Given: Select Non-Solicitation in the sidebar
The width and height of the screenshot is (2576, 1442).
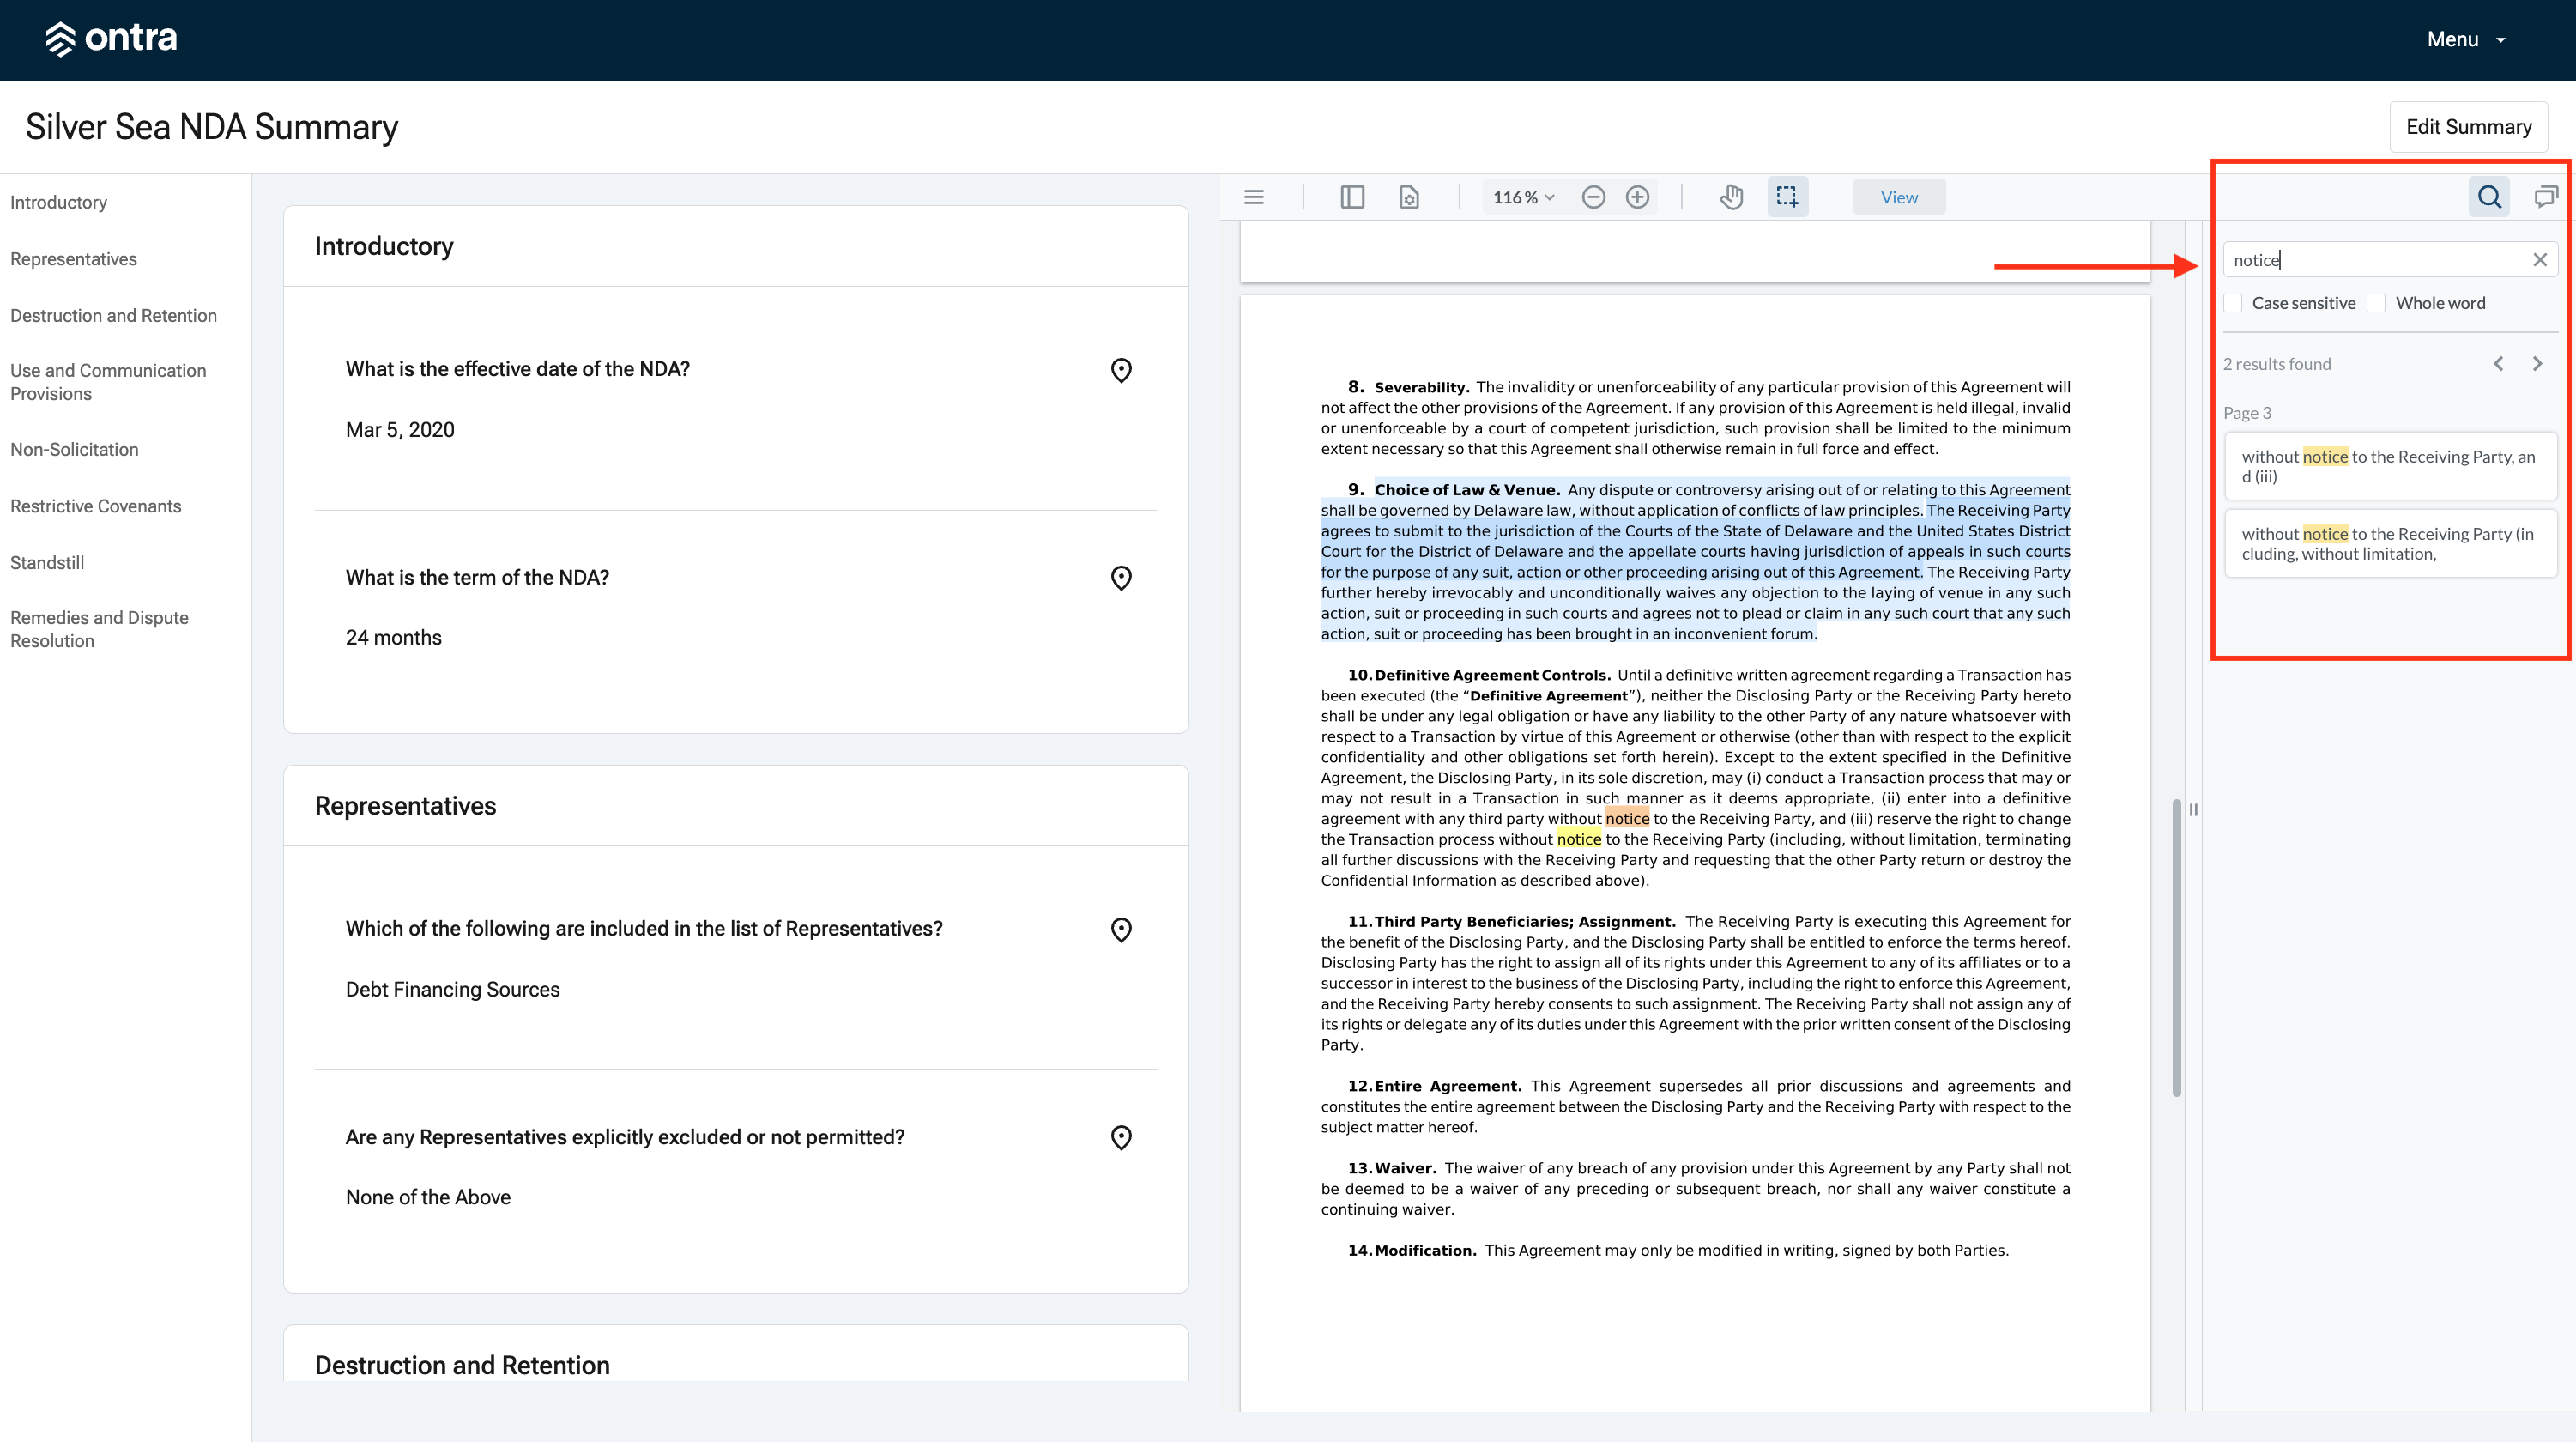Looking at the screenshot, I should [x=74, y=449].
